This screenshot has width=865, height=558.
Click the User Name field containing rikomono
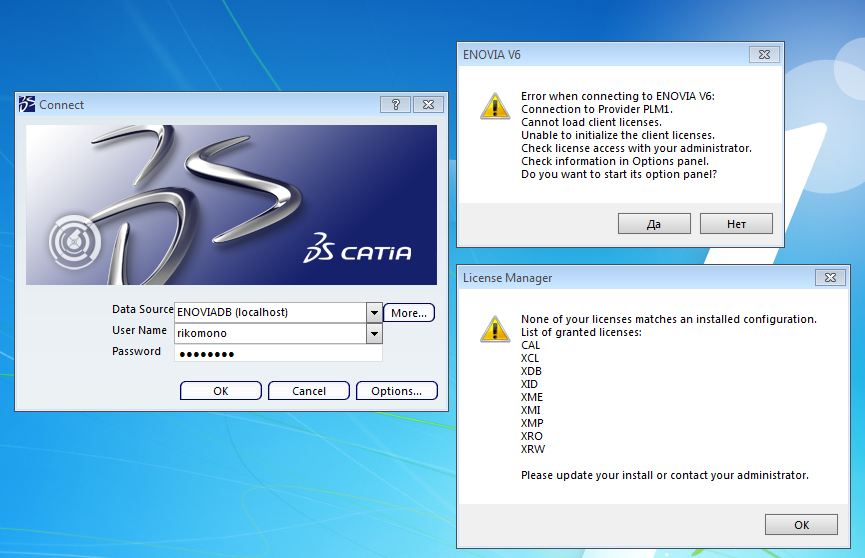click(x=269, y=333)
